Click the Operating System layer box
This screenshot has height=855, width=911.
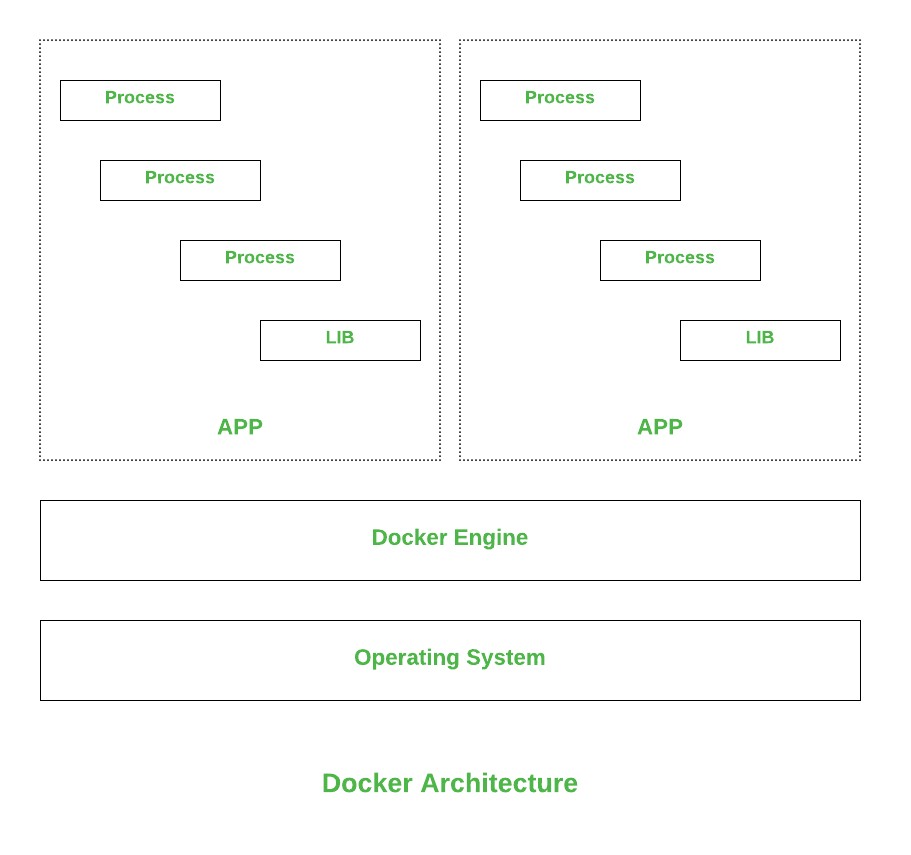pyautogui.click(x=450, y=660)
